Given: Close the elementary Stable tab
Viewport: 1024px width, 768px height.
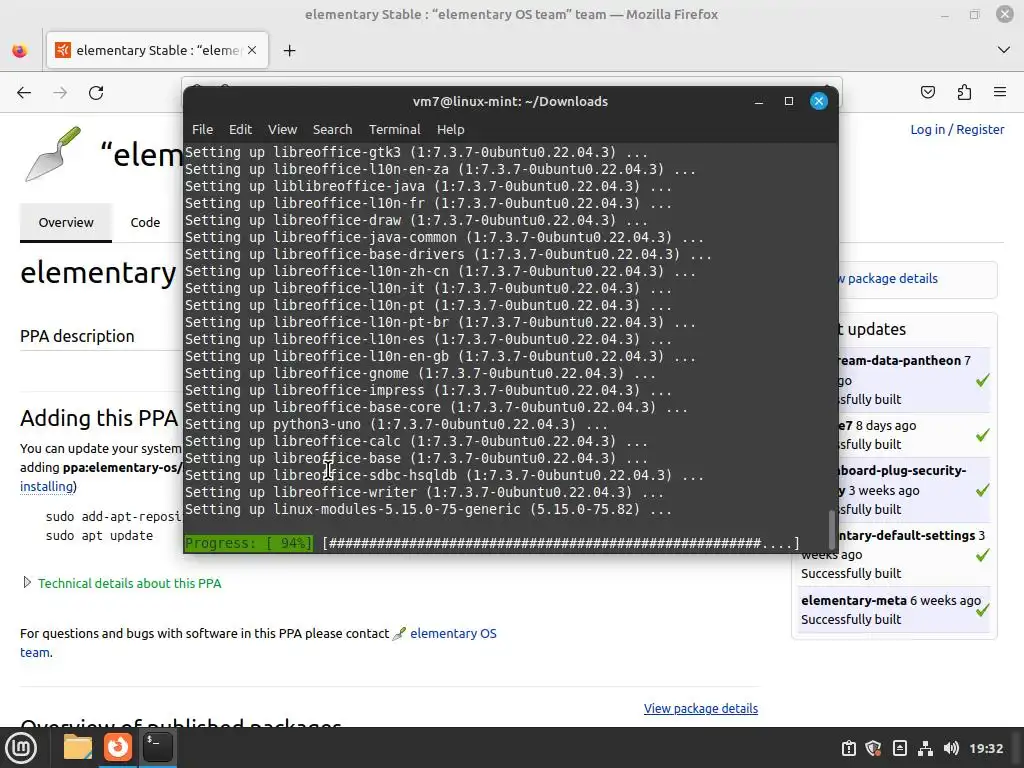Looking at the screenshot, I should click(x=252, y=50).
